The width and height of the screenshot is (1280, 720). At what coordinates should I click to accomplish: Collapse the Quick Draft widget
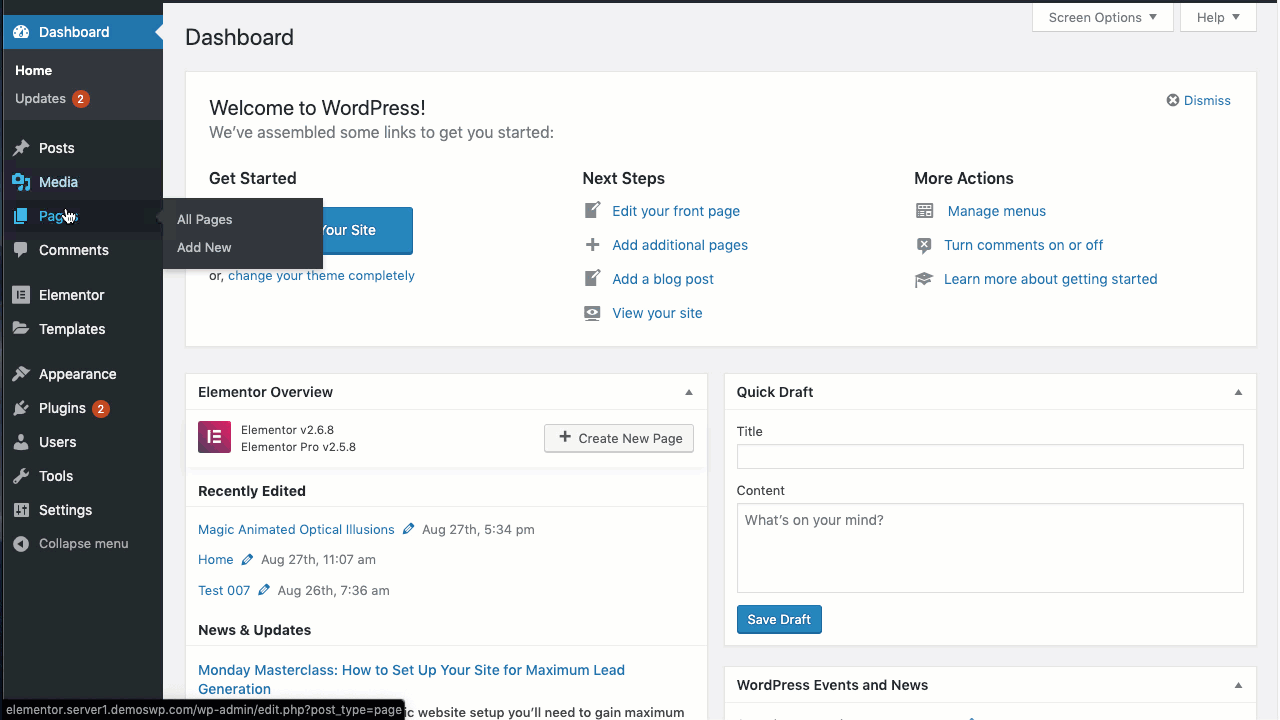tap(1238, 392)
